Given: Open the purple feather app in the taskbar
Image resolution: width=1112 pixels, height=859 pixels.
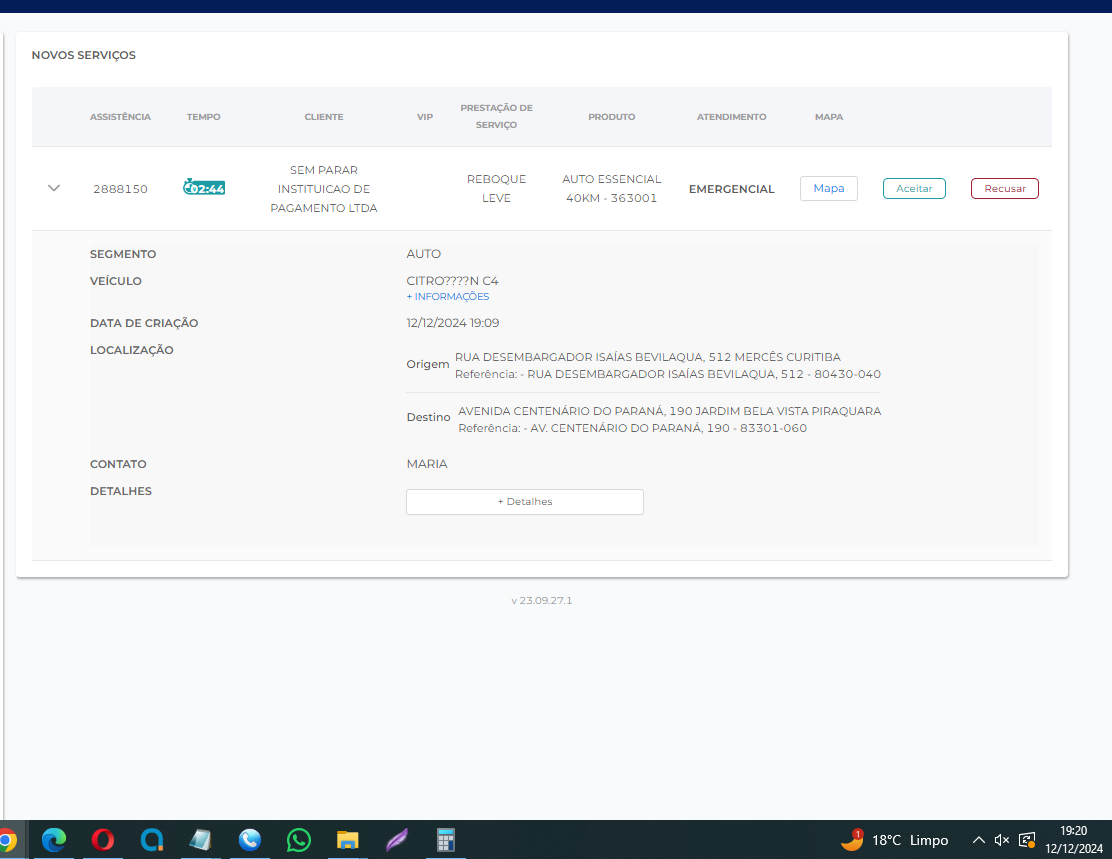Looking at the screenshot, I should click(x=397, y=840).
